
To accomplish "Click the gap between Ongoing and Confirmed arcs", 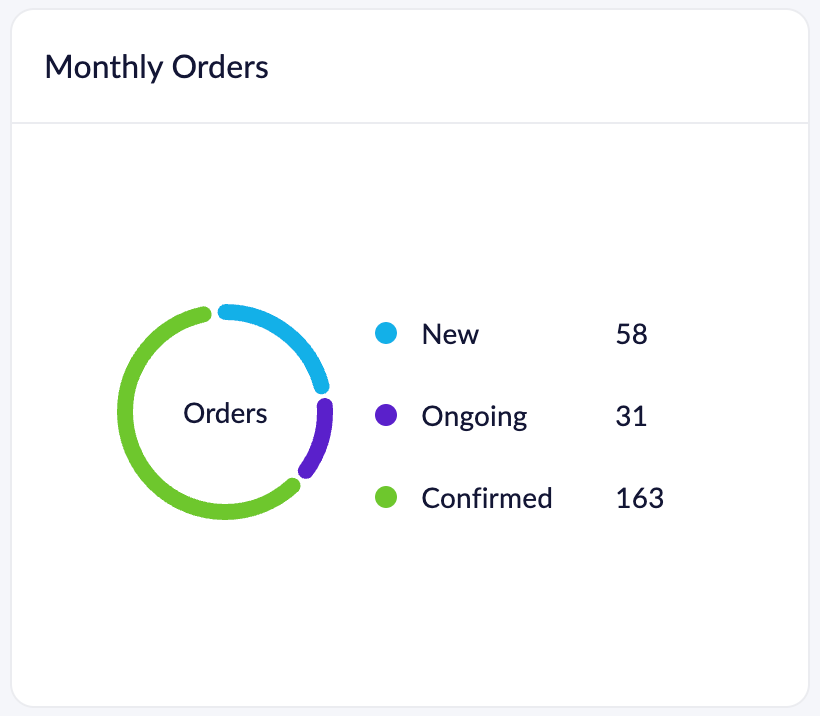I will 299,478.
